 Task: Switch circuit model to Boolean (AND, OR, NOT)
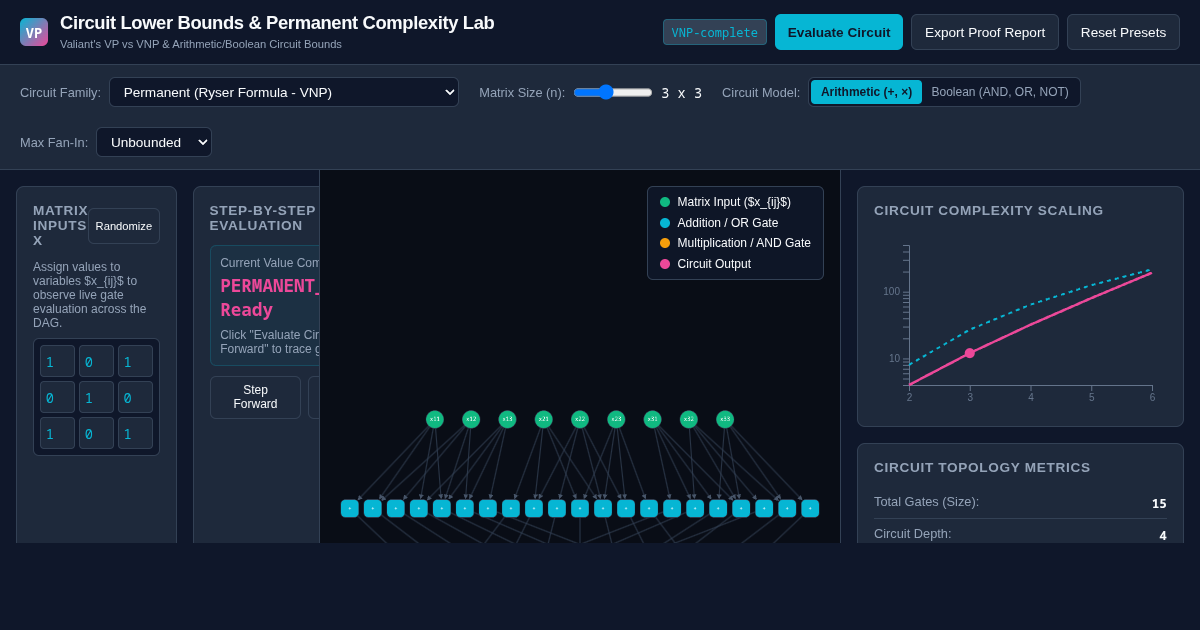[x=1000, y=92]
